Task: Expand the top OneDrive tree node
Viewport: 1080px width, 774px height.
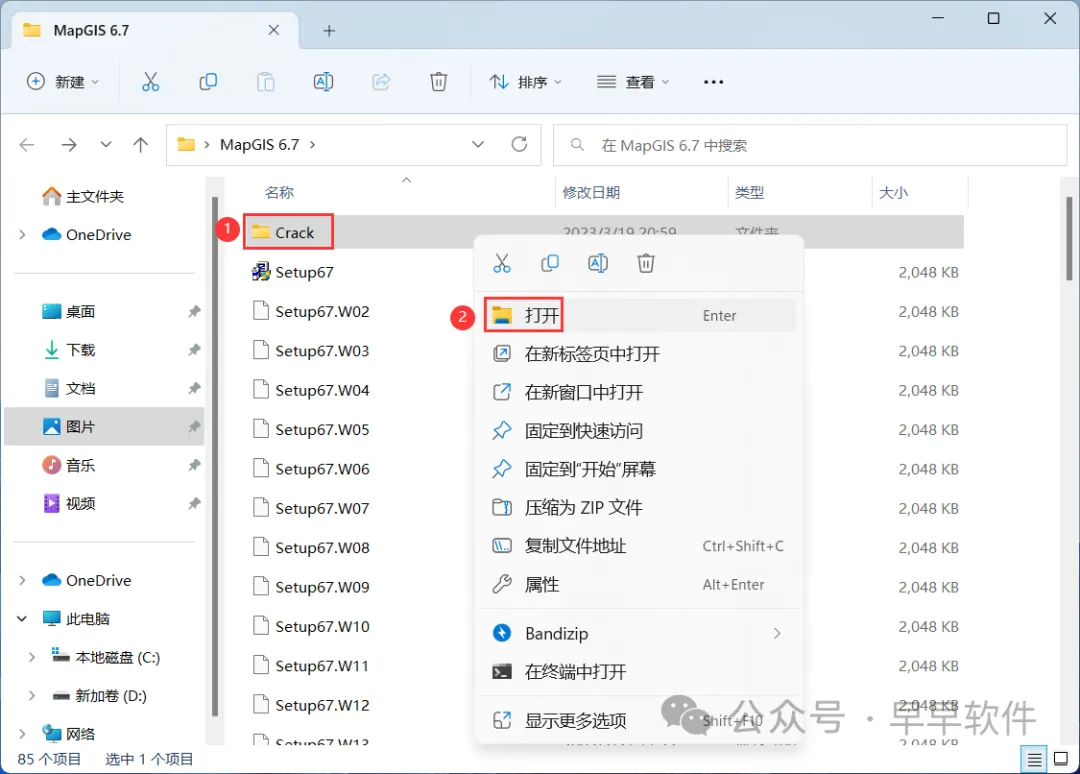Action: tap(22, 235)
